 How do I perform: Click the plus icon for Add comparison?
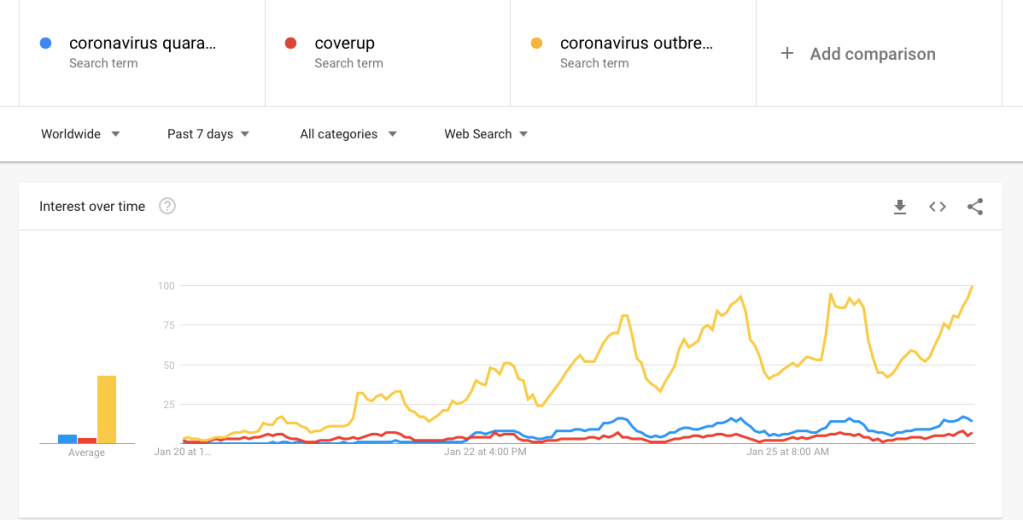tap(787, 54)
